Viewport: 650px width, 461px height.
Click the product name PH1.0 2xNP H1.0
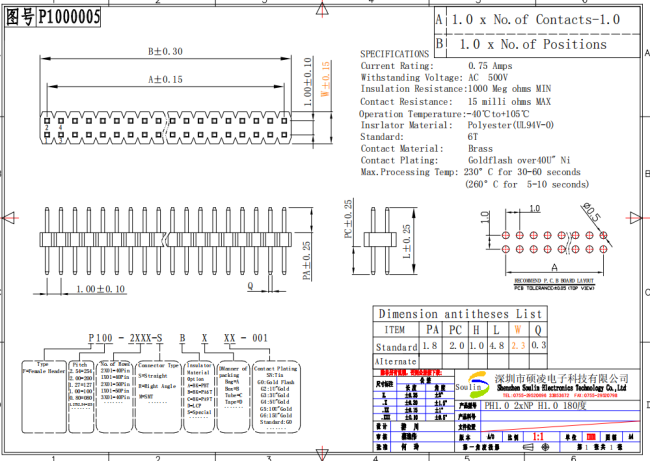(x=536, y=407)
